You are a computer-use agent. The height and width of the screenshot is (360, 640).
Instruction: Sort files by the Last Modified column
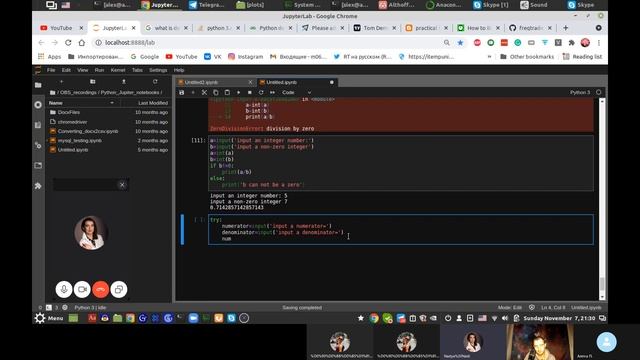click(x=153, y=103)
